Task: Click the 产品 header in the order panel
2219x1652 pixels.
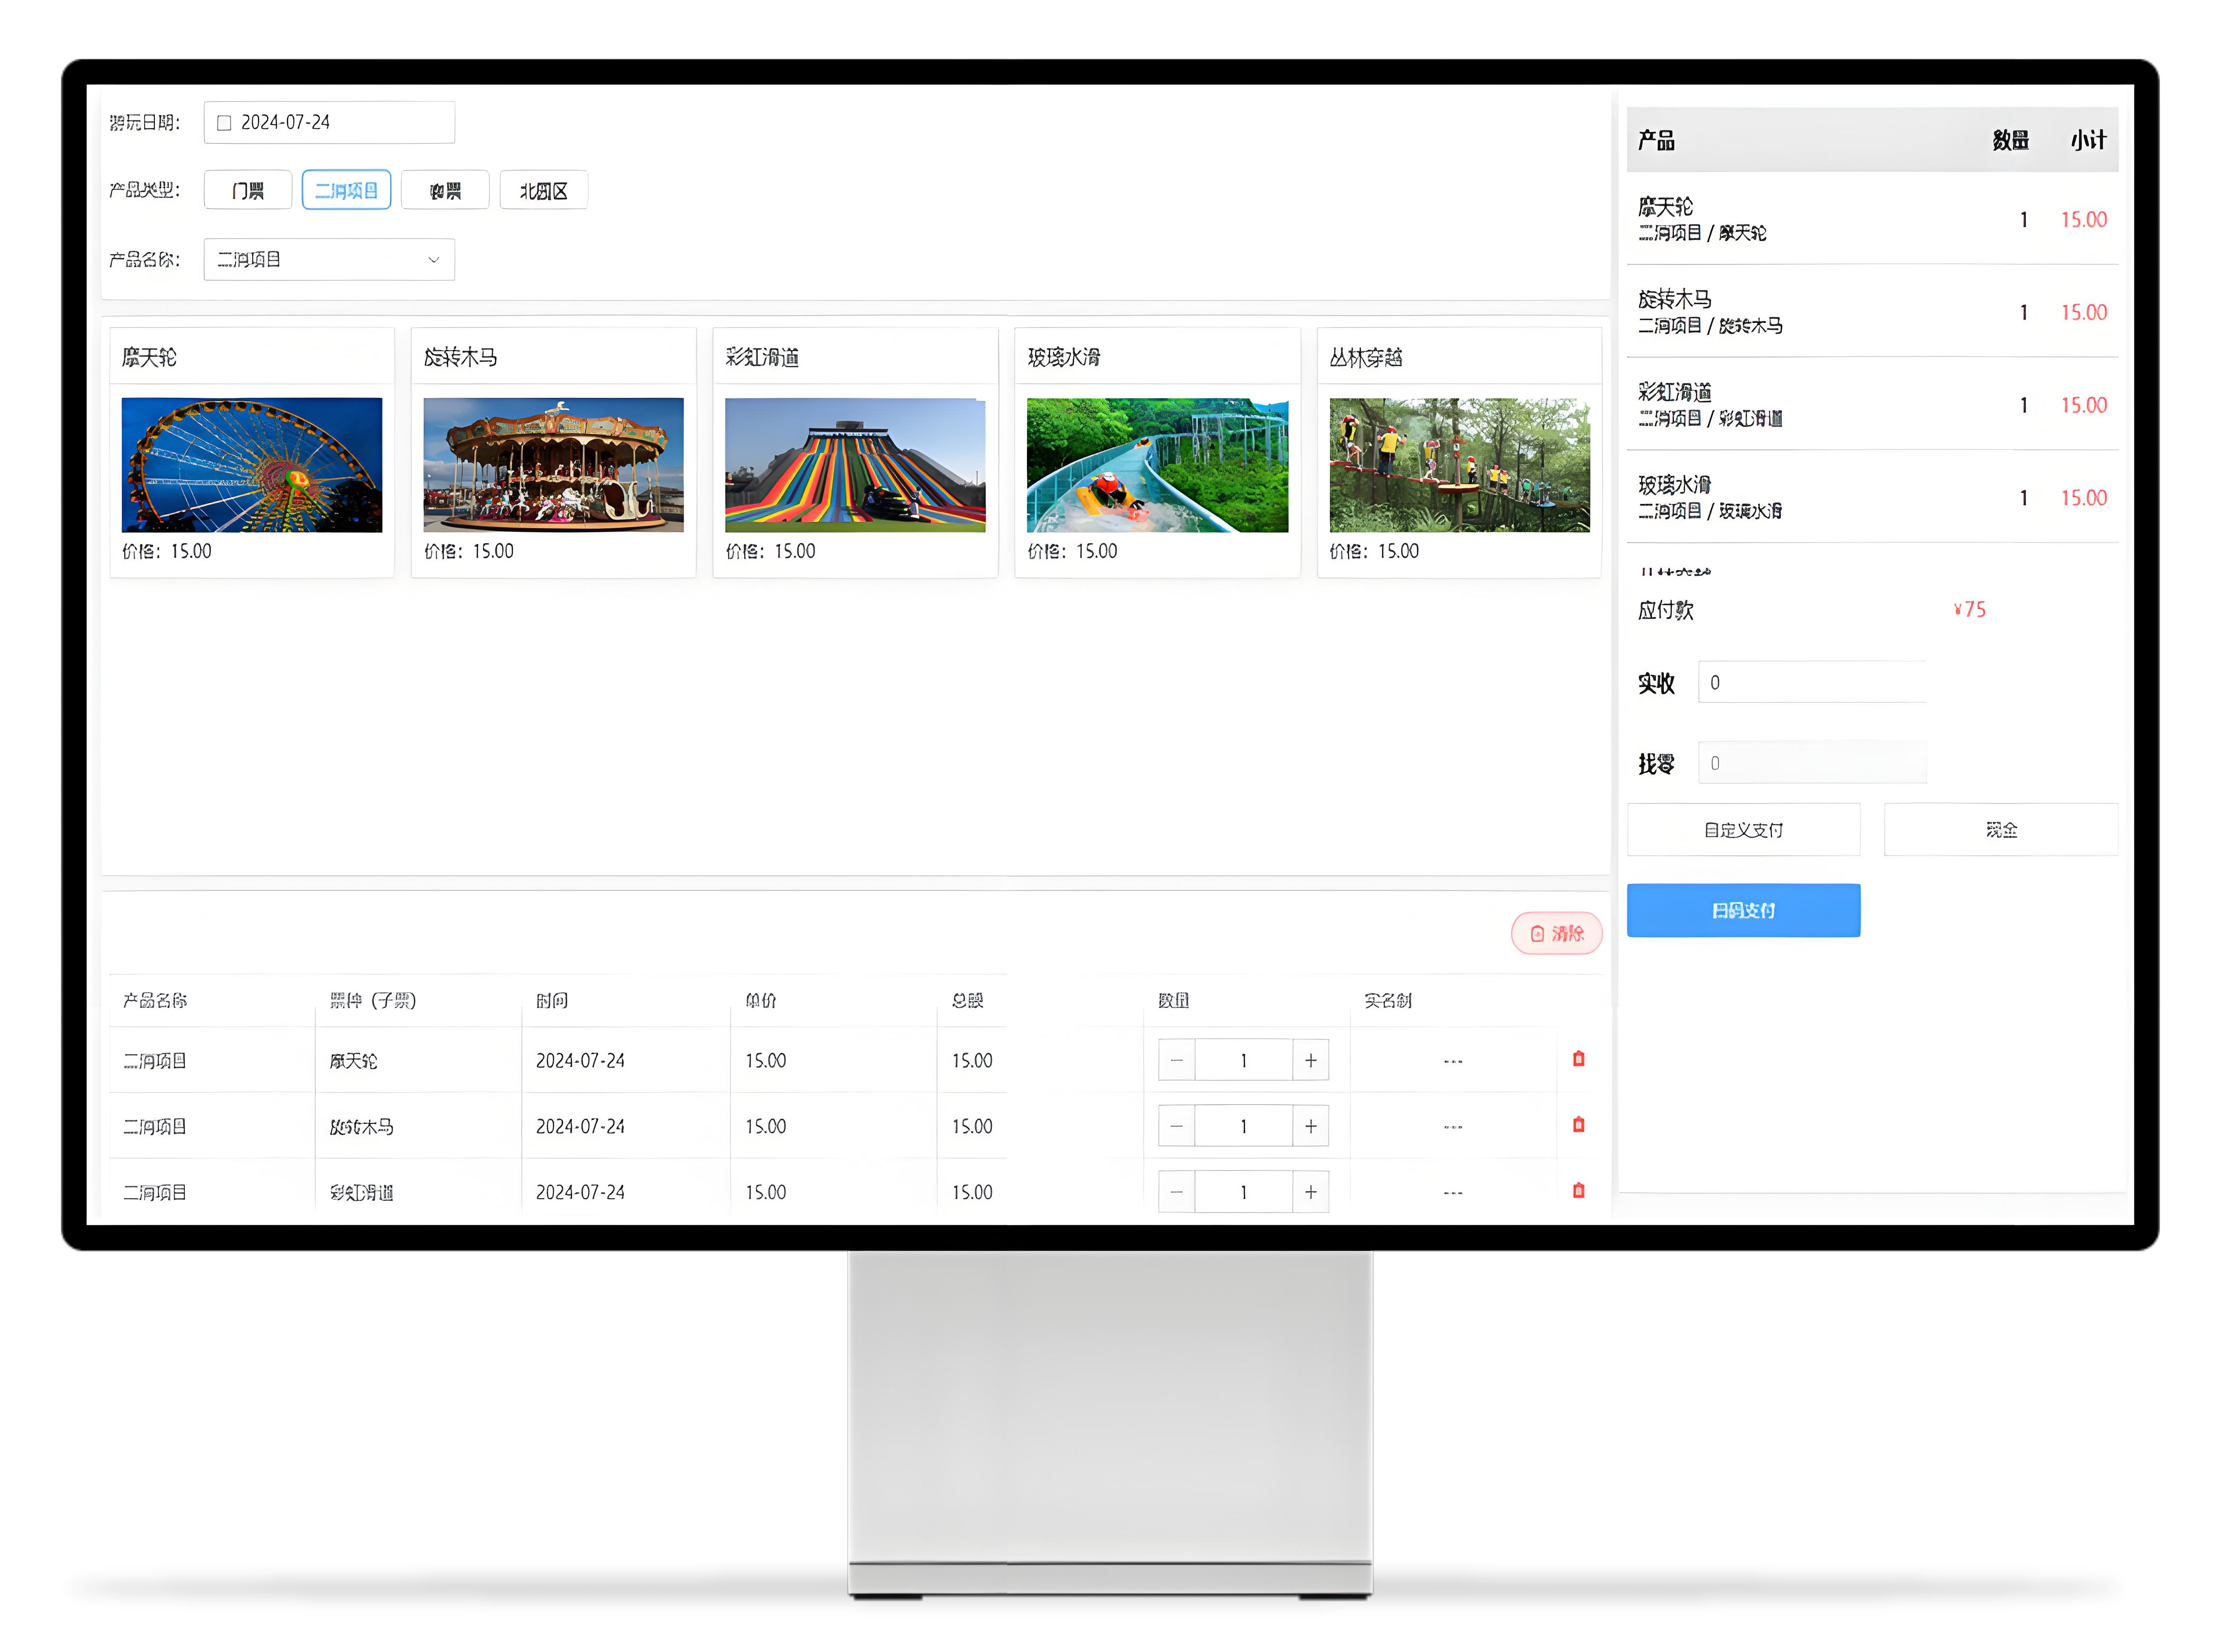Action: click(x=1656, y=140)
